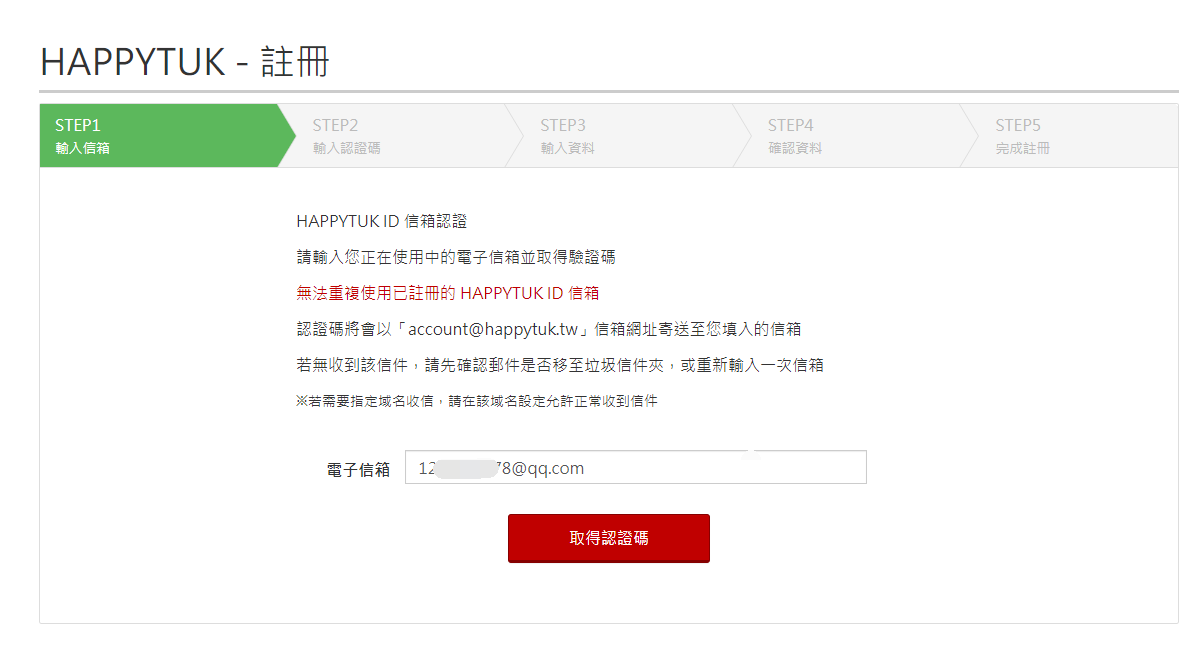Click the red 無法重複使用已註冊 warning text
This screenshot has width=1195, height=647.
[447, 293]
